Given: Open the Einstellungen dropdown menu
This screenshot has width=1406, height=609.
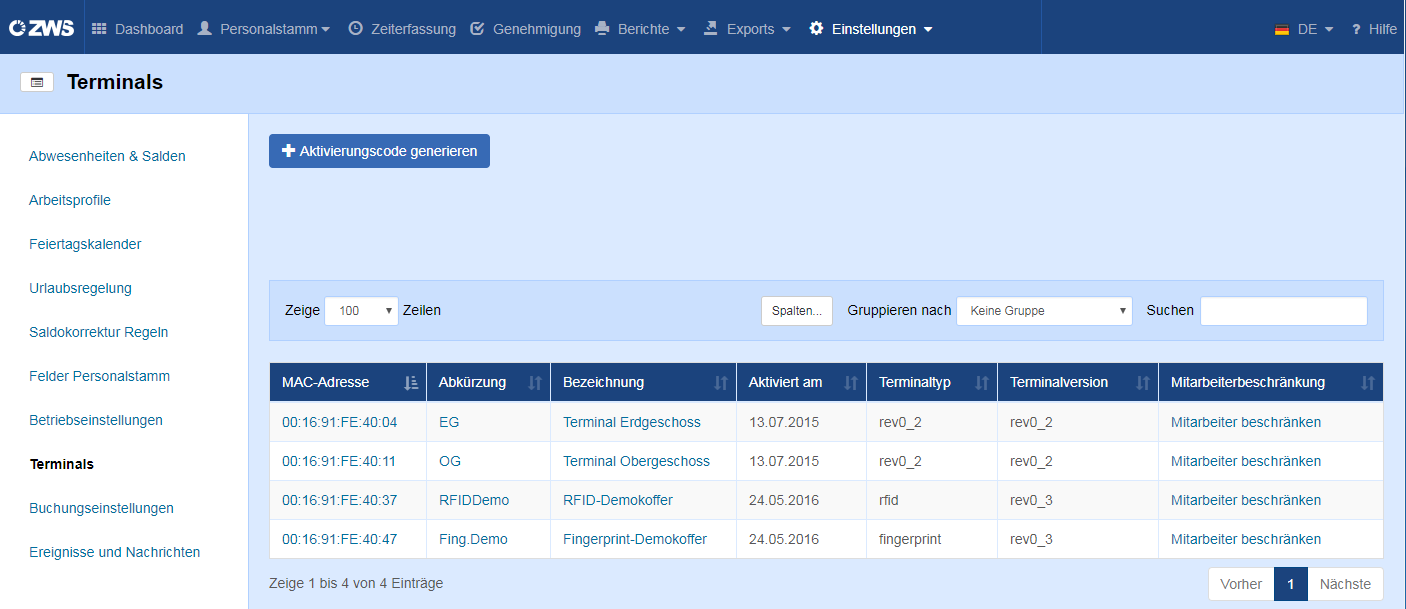Looking at the screenshot, I should click(x=871, y=29).
